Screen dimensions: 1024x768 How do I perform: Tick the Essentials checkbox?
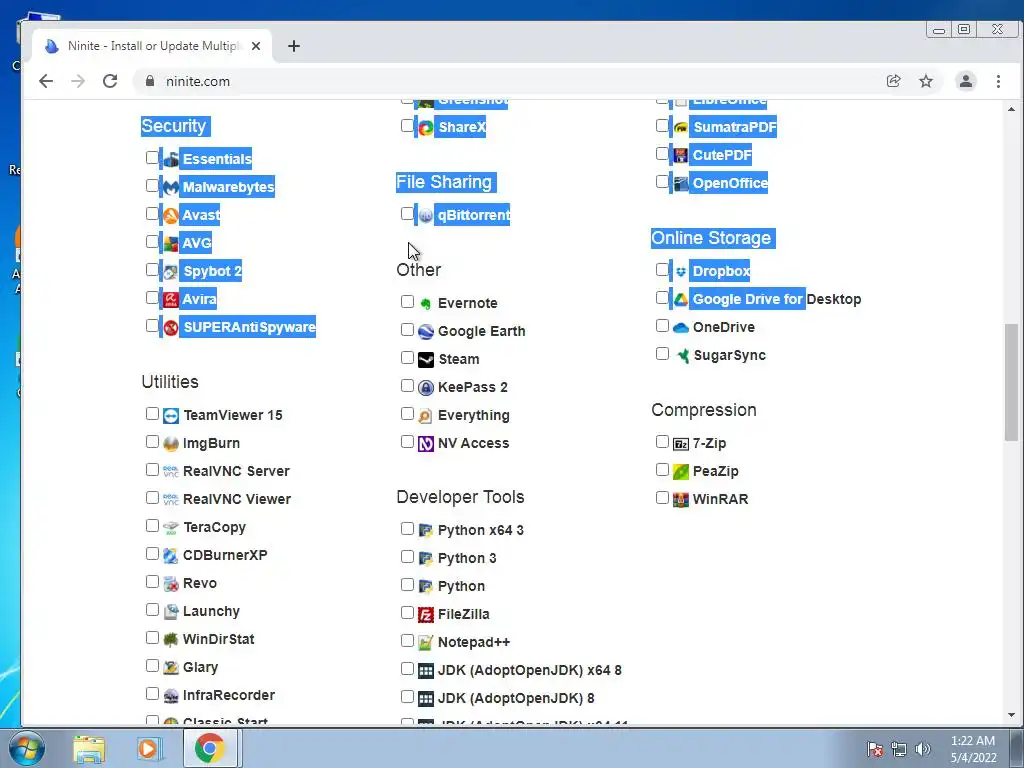click(152, 157)
